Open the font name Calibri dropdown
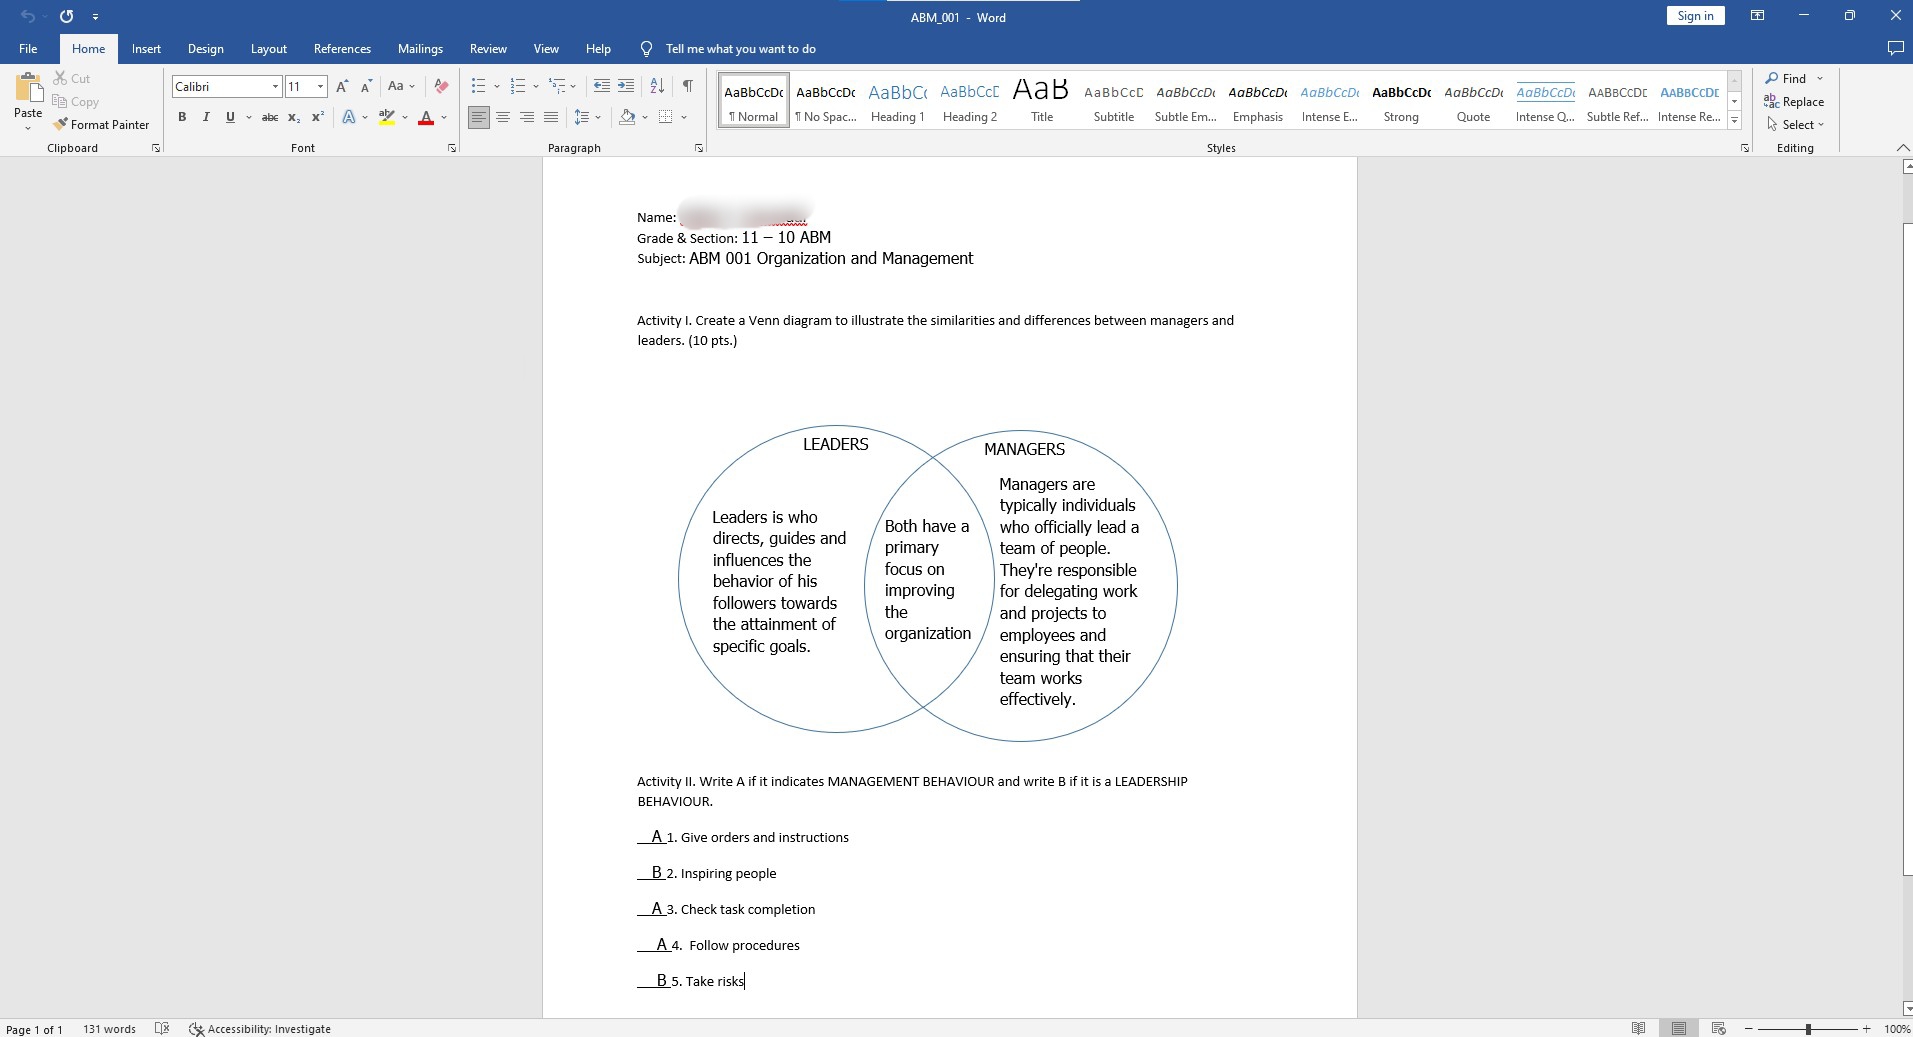This screenshot has height=1037, width=1913. [x=275, y=87]
